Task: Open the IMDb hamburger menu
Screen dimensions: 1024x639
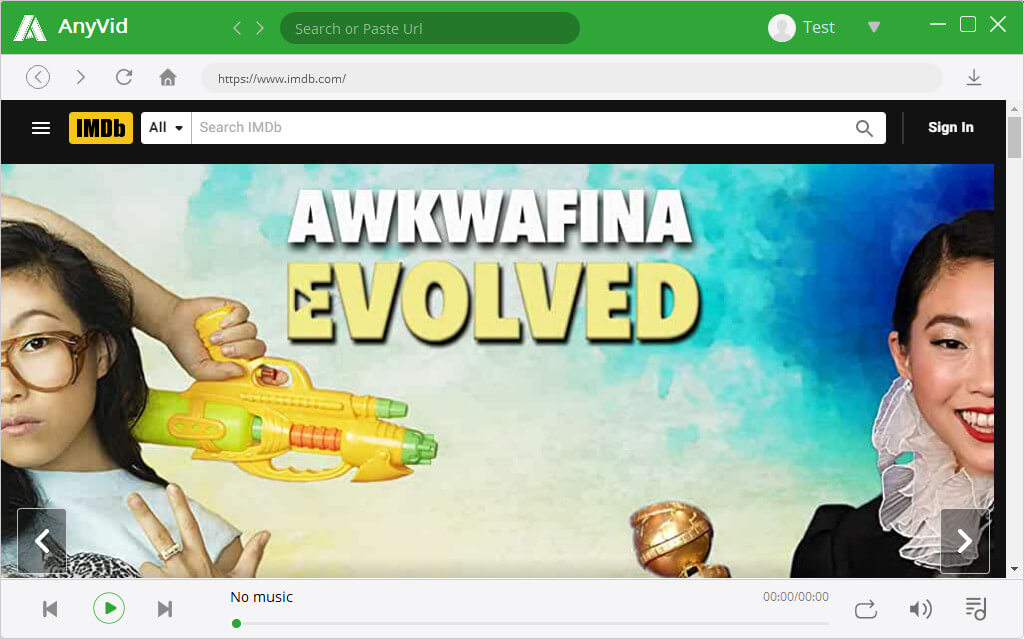Action: tap(41, 128)
